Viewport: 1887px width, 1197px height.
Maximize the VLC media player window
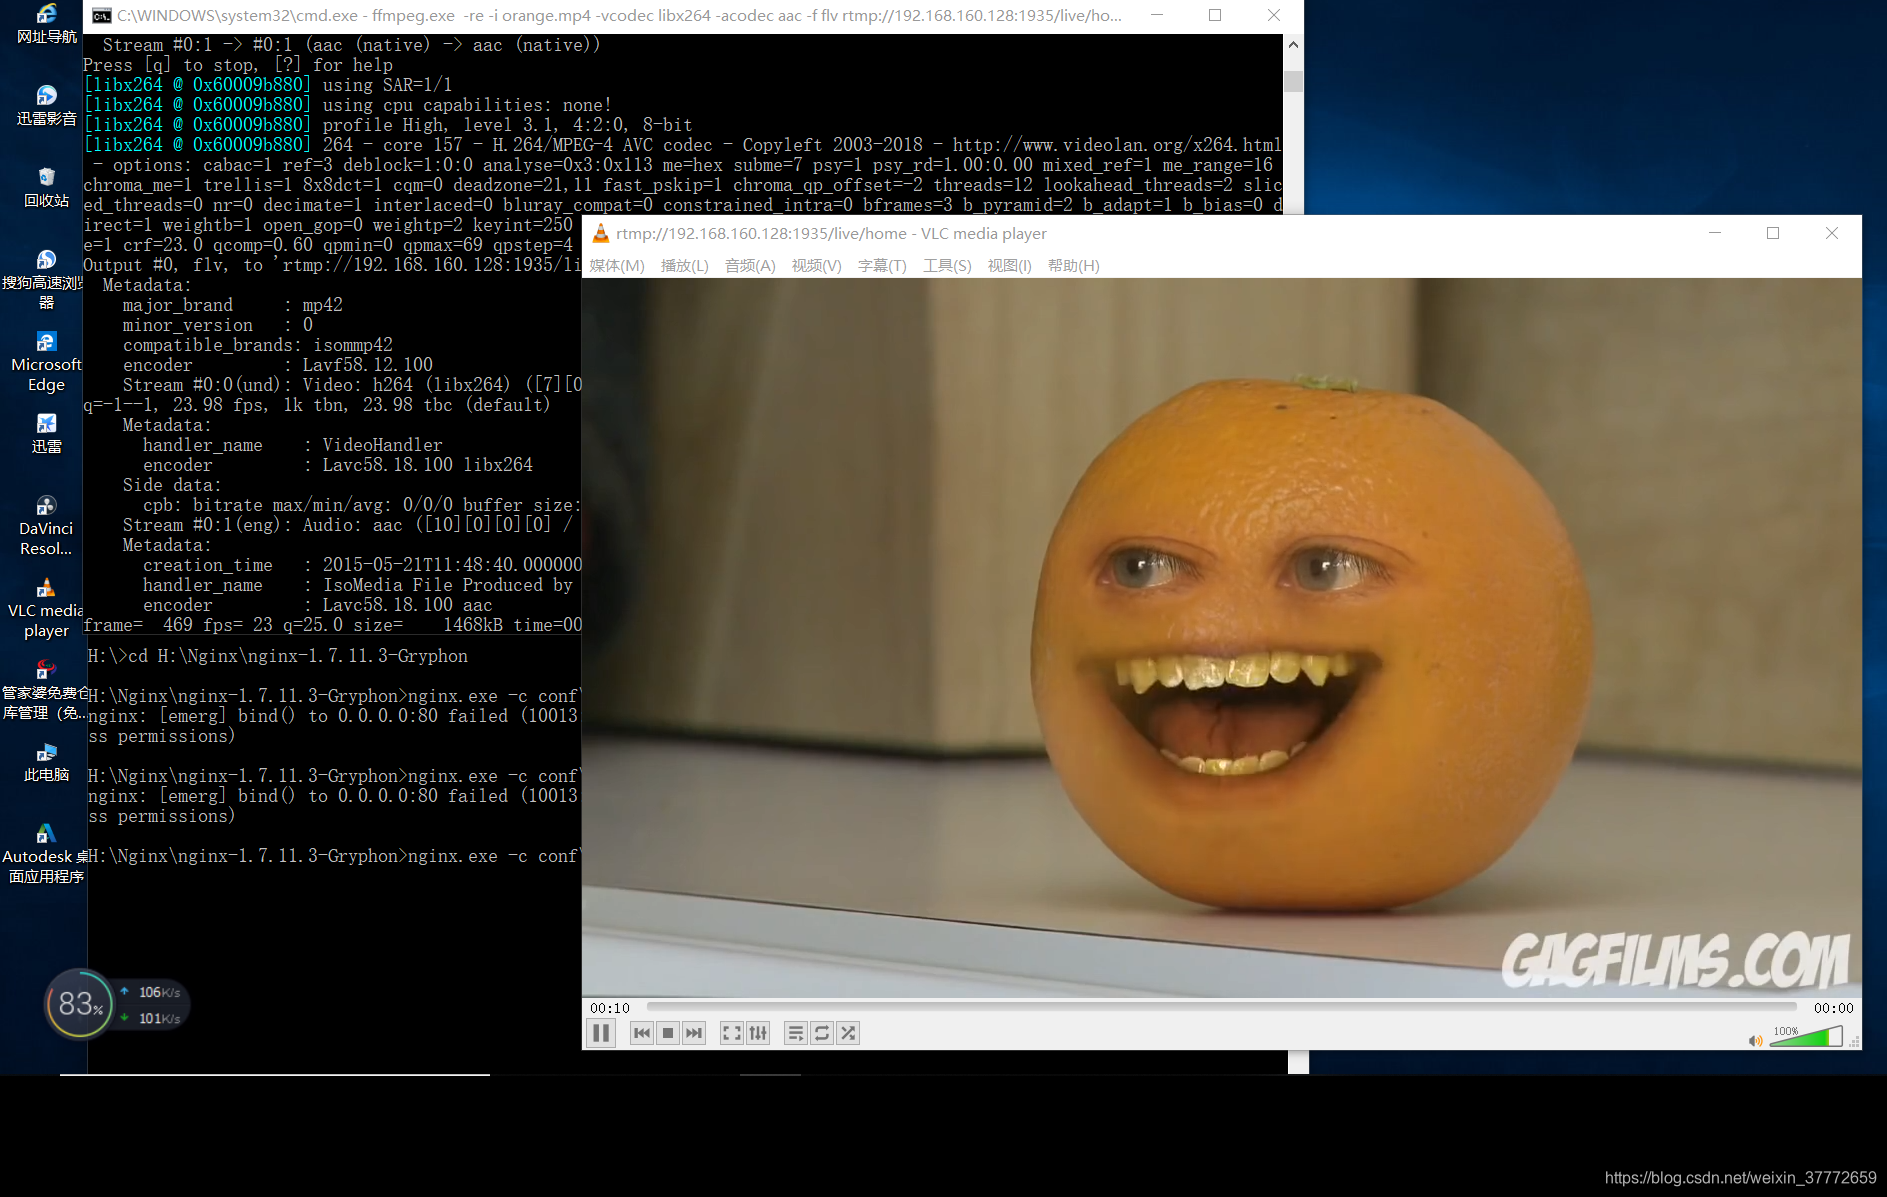(1773, 233)
